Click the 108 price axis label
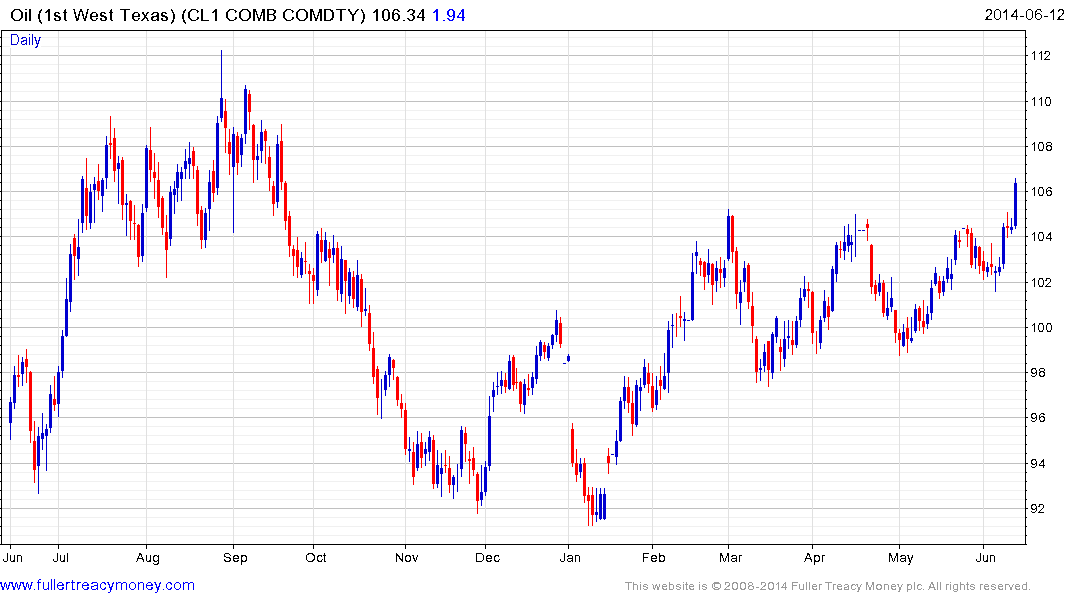Image resolution: width=1075 pixels, height=600 pixels. 1041,146
